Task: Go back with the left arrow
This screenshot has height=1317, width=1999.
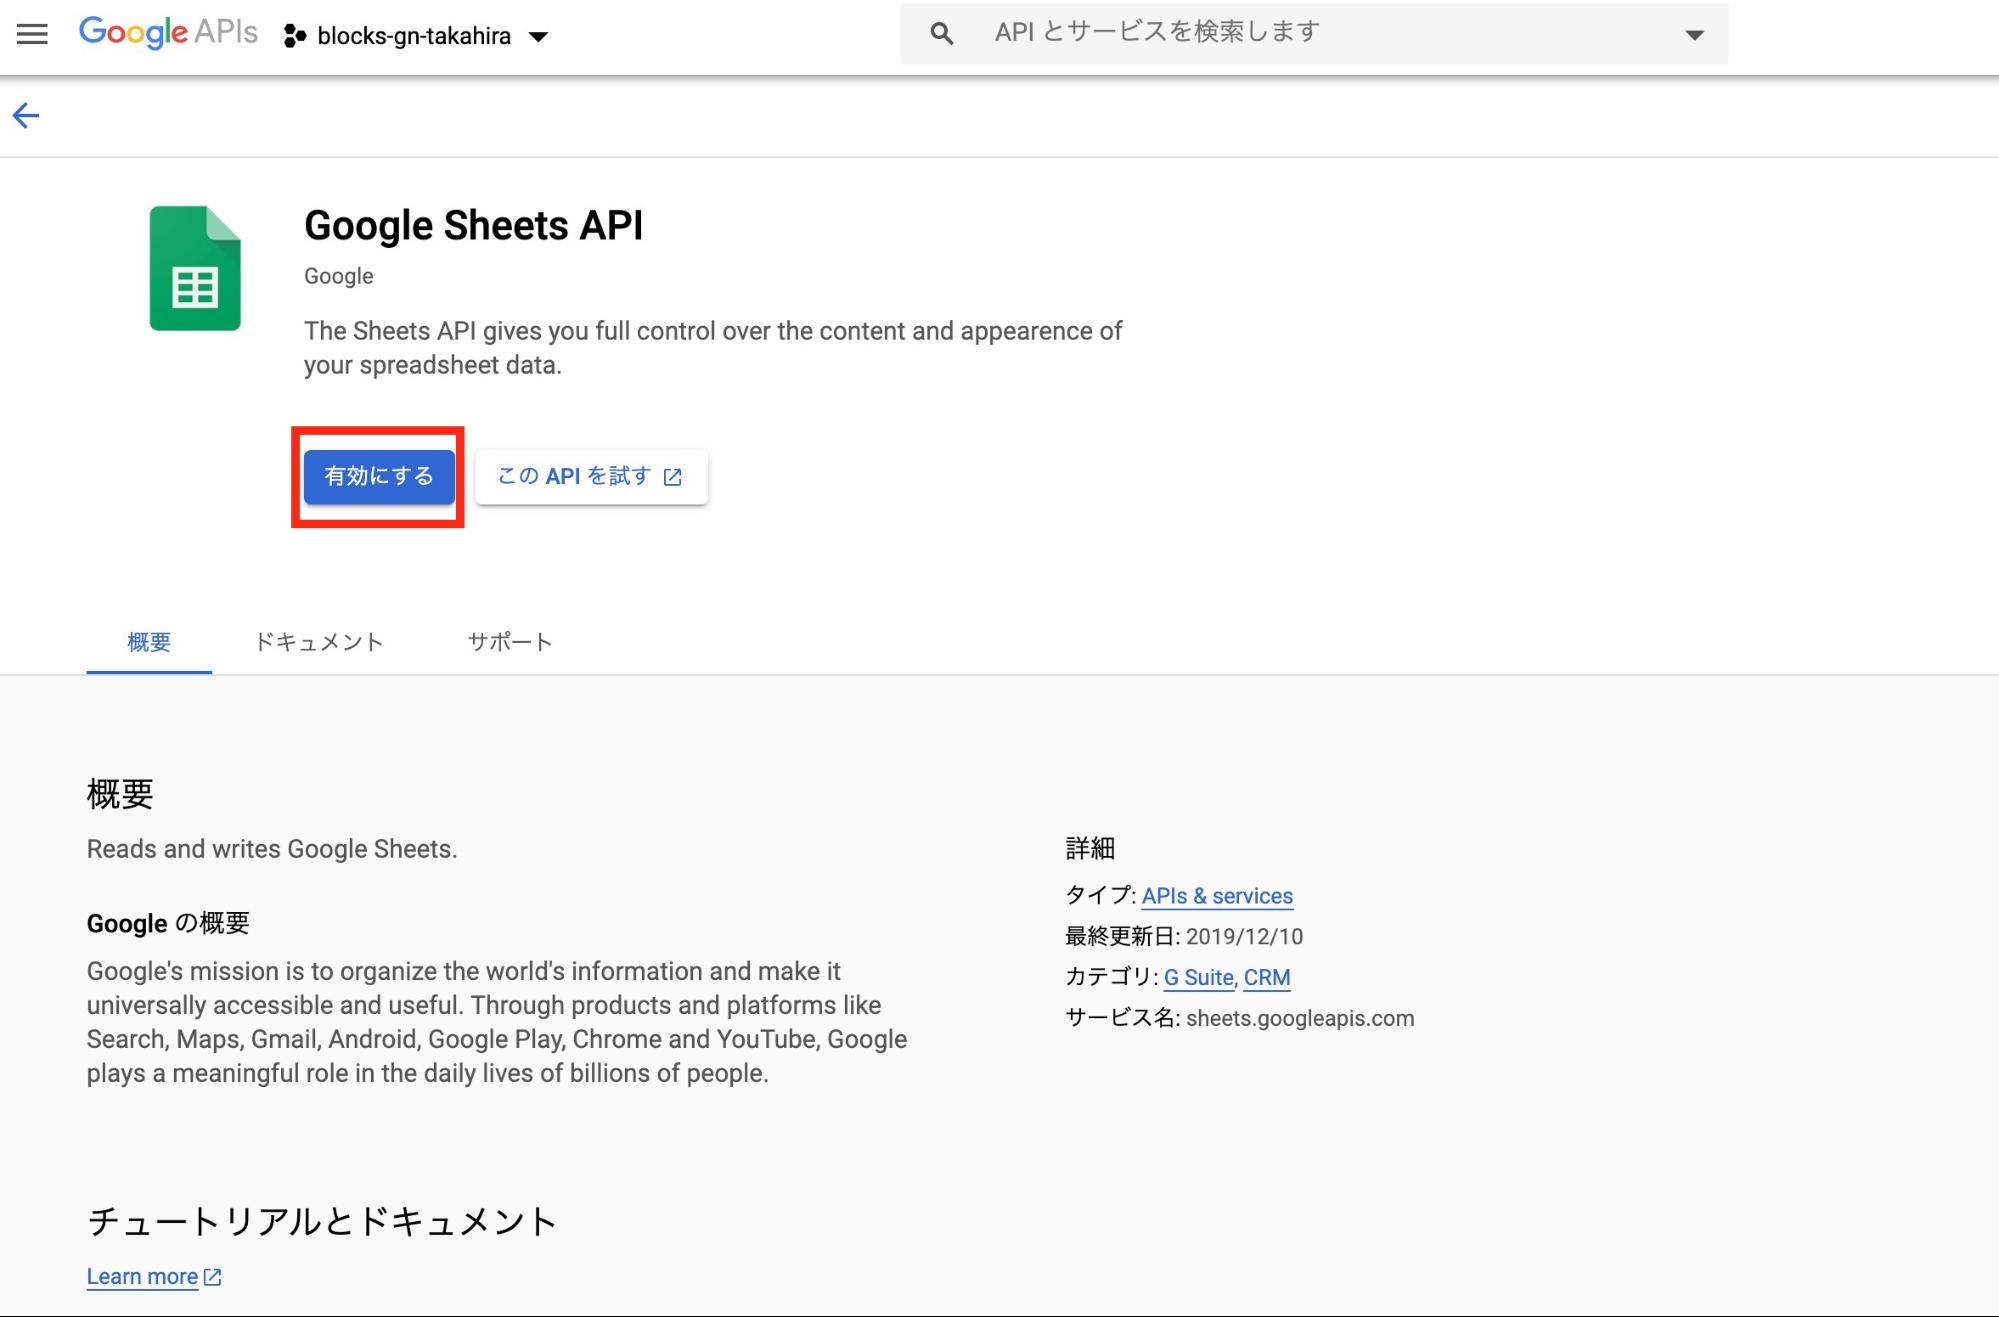Action: (26, 115)
